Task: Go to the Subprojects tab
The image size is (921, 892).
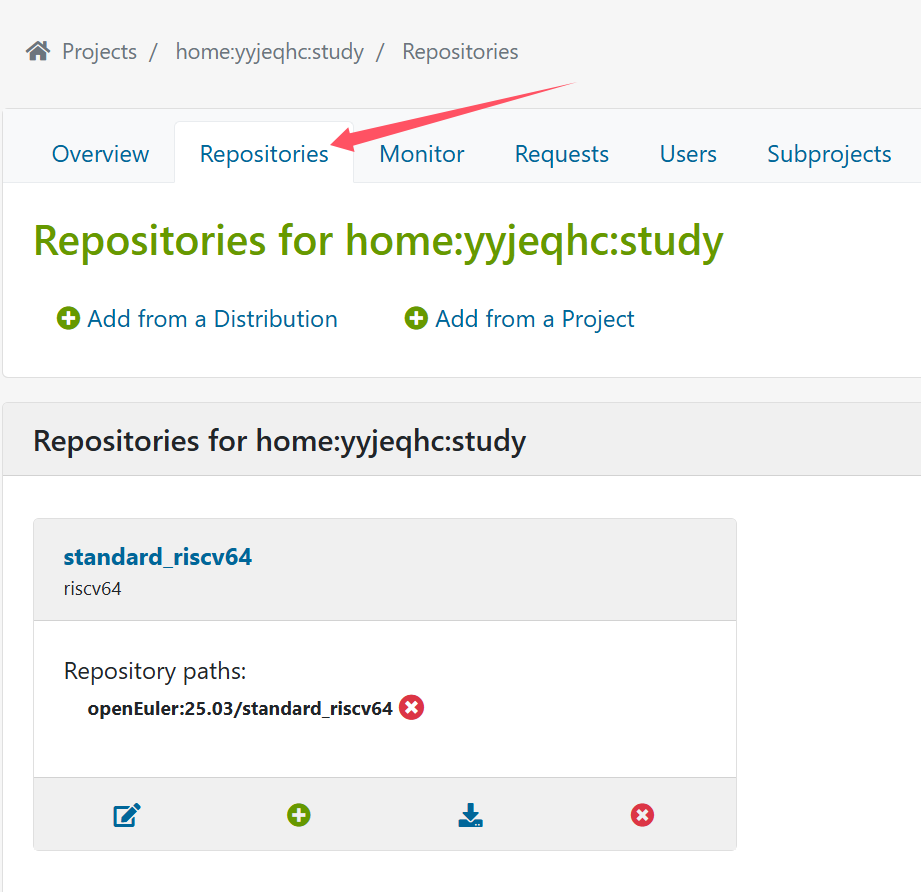Action: pyautogui.click(x=829, y=154)
